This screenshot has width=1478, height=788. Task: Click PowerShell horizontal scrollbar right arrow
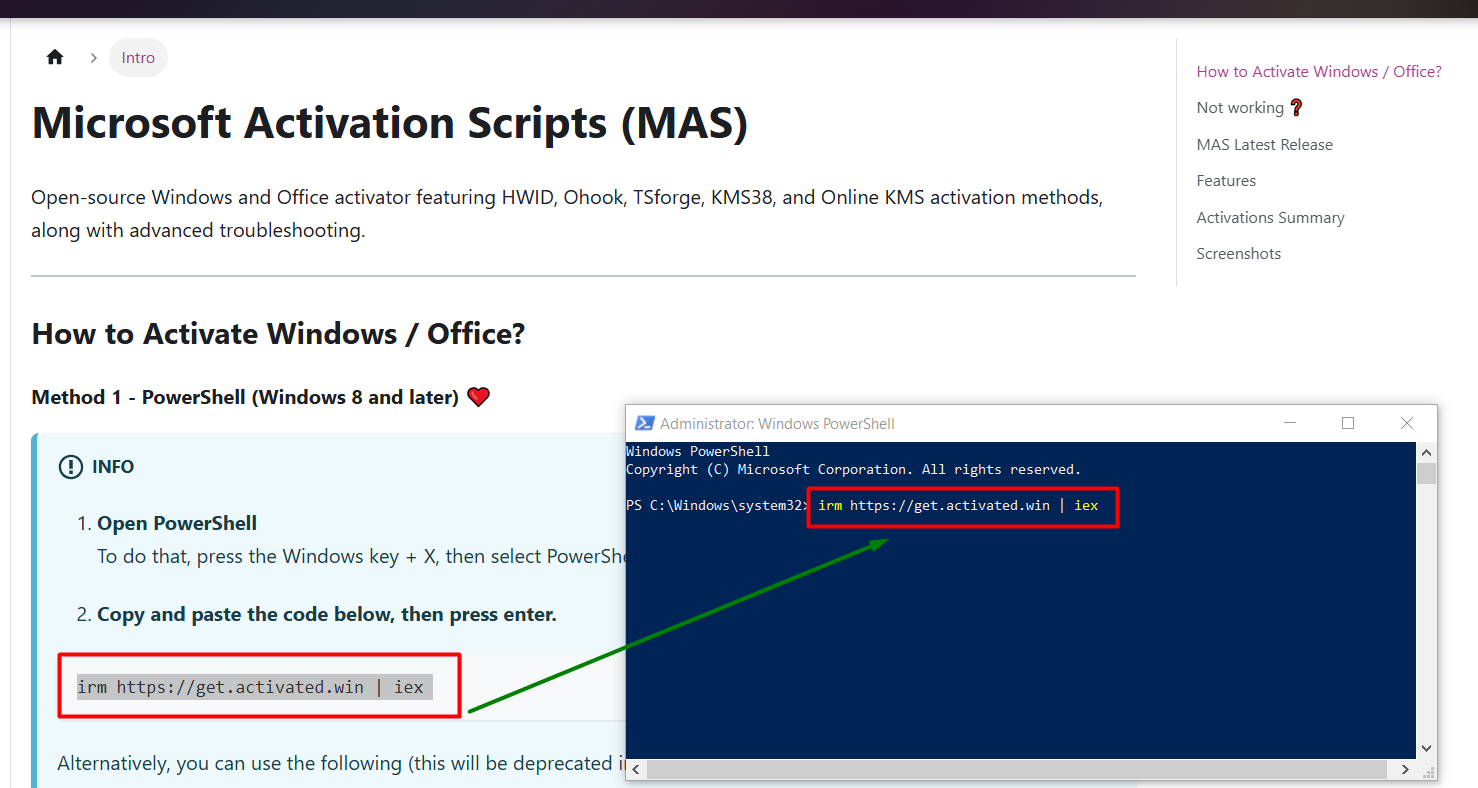tap(1405, 769)
